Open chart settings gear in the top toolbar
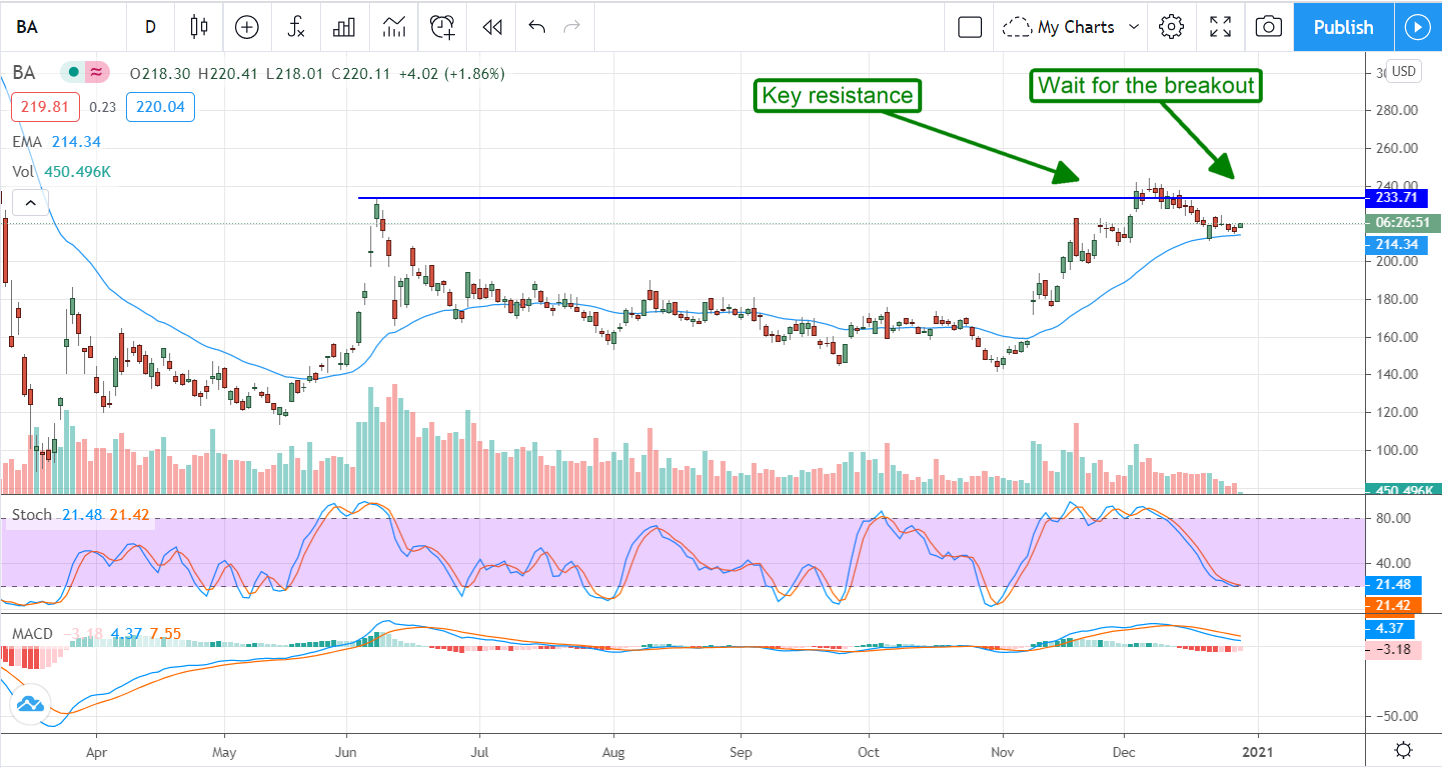This screenshot has height=768, width=1442. pyautogui.click(x=1171, y=27)
